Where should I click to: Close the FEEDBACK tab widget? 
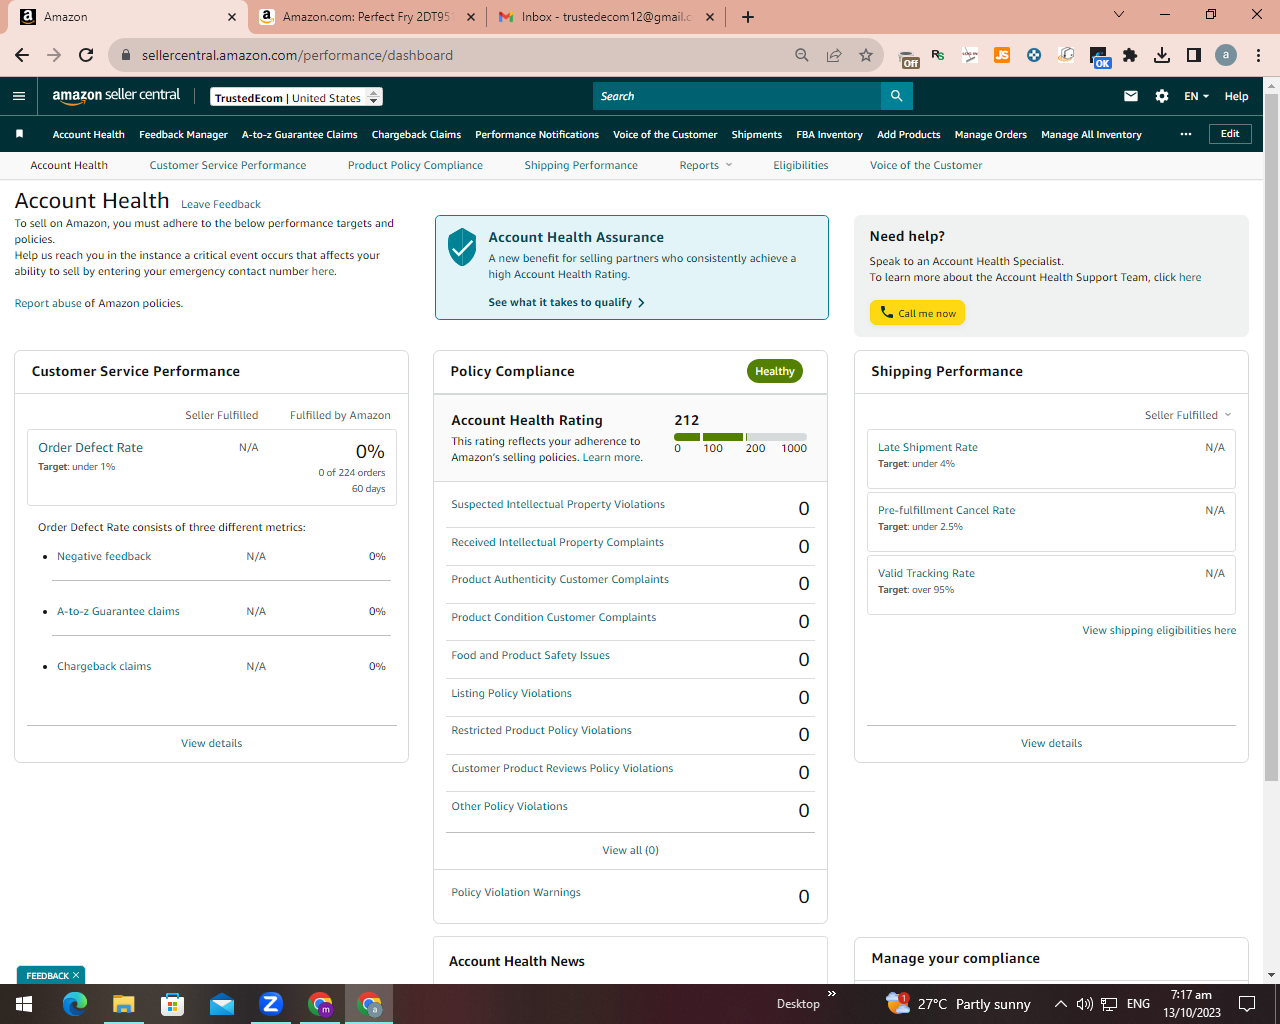point(76,975)
